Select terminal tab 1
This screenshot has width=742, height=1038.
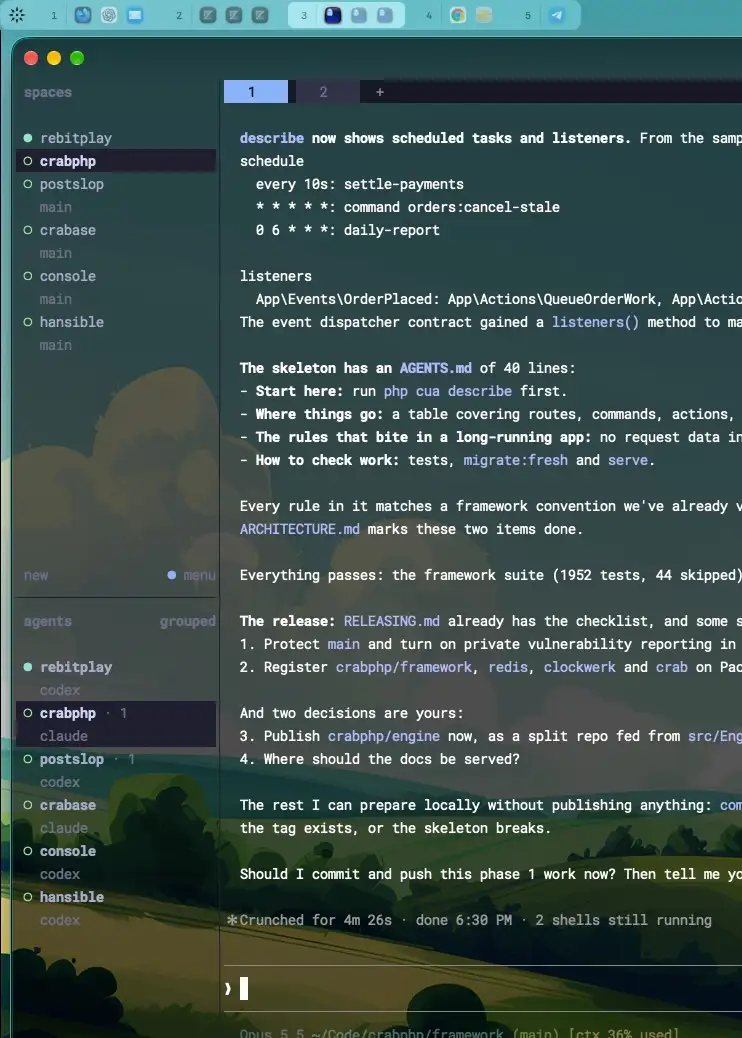(x=255, y=92)
